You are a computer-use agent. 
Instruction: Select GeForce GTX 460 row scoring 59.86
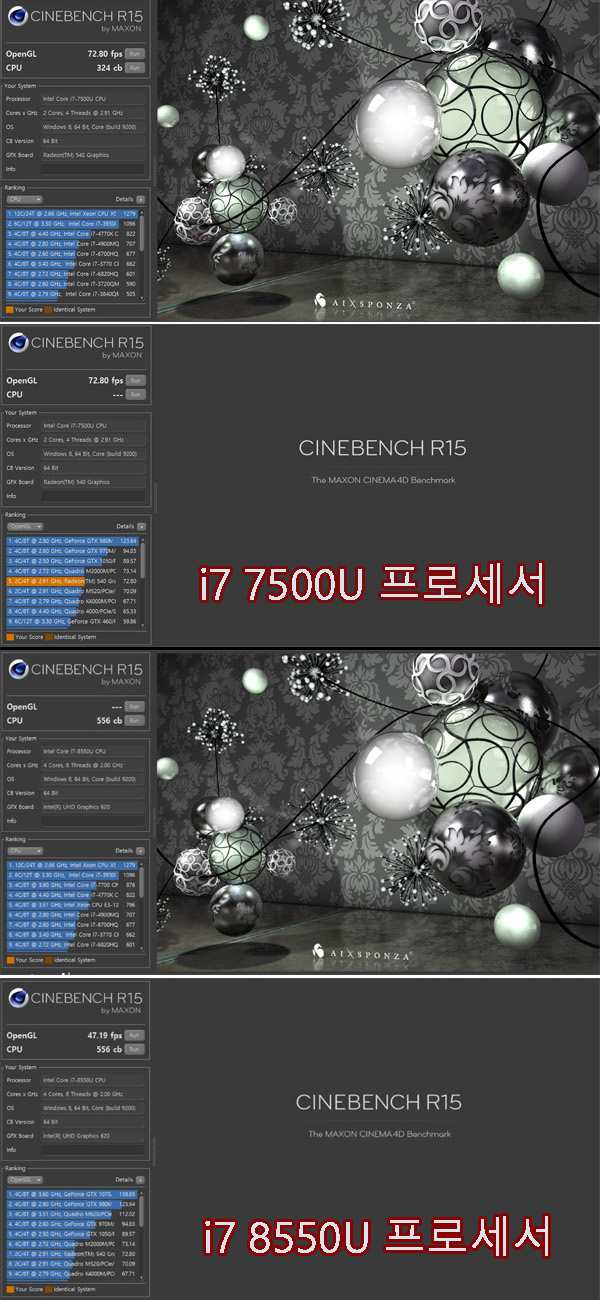point(71,621)
